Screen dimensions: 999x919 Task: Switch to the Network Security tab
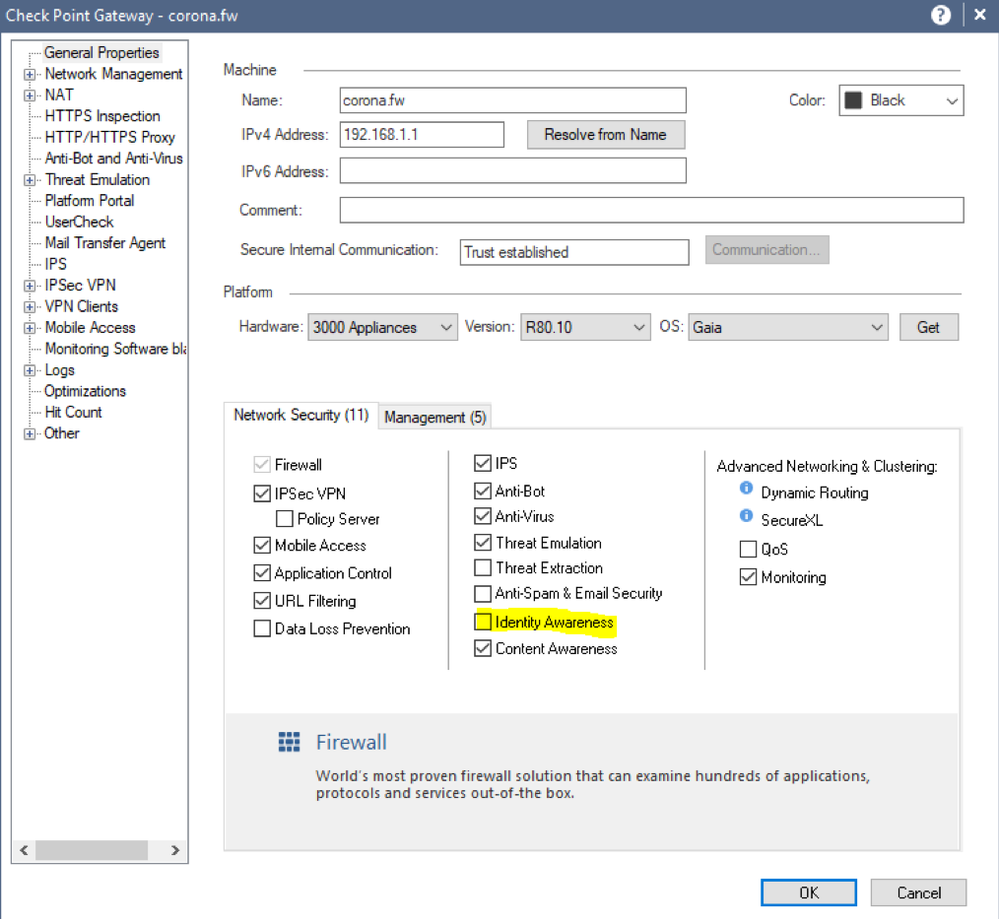click(x=301, y=416)
